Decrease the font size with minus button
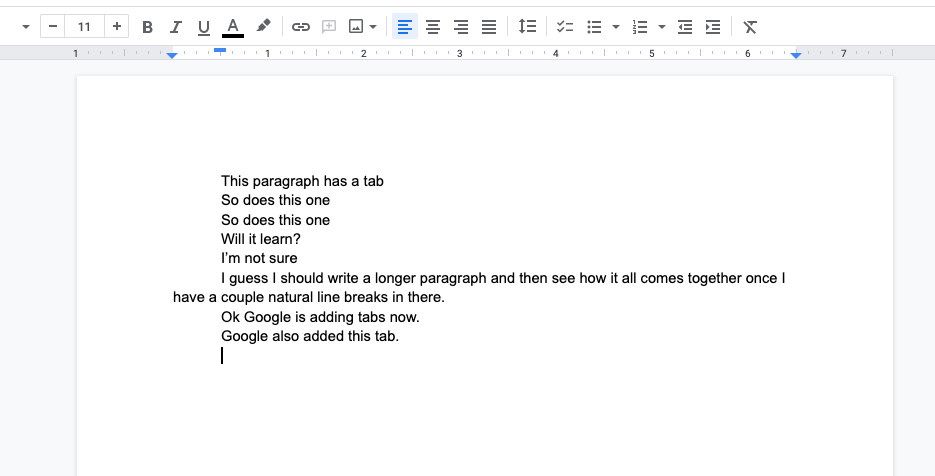The width and height of the screenshot is (935, 476). point(52,26)
